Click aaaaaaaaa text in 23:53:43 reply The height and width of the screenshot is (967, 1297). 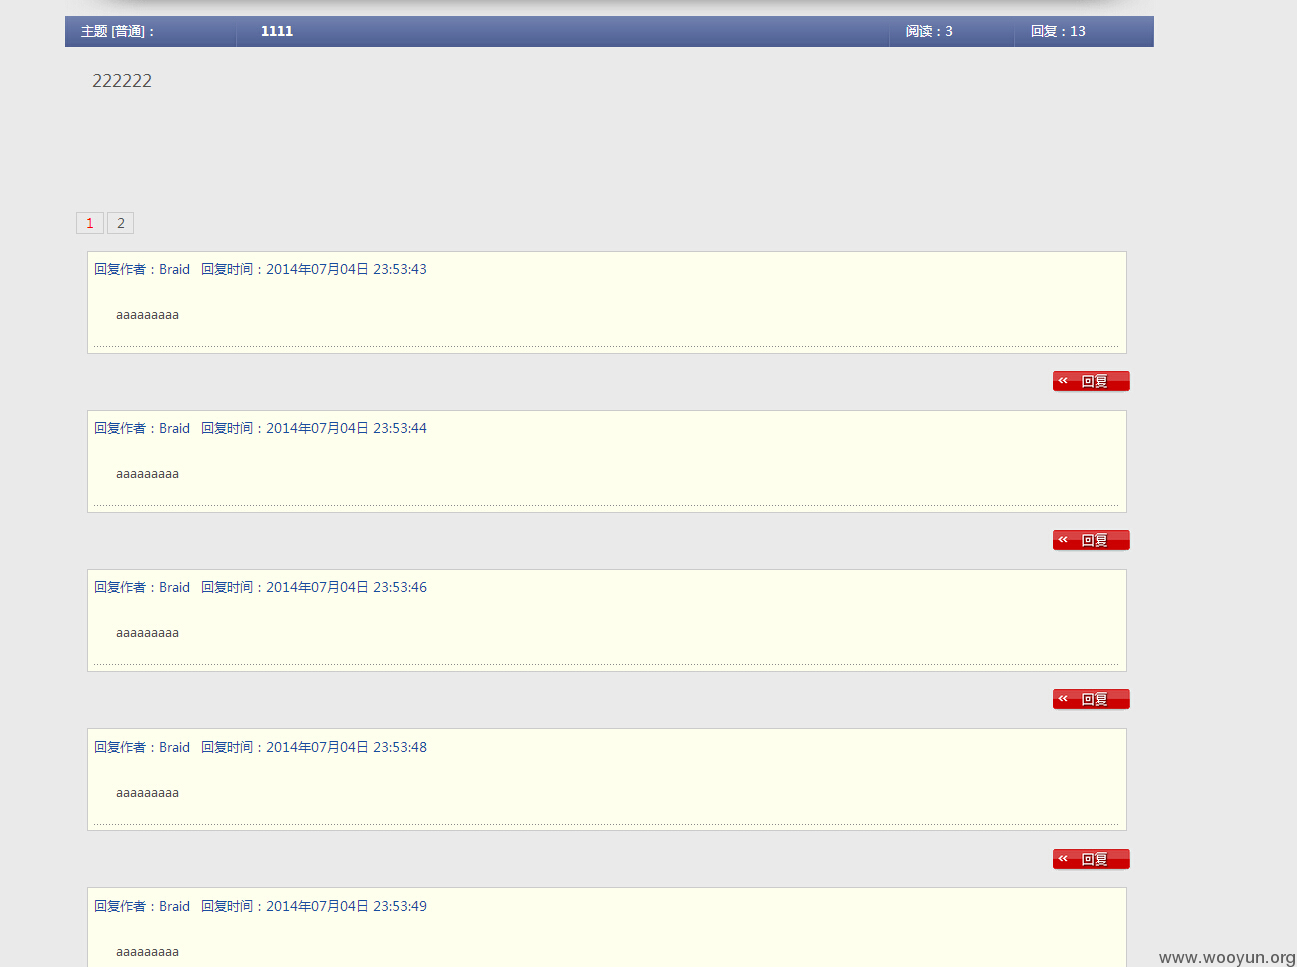click(147, 315)
